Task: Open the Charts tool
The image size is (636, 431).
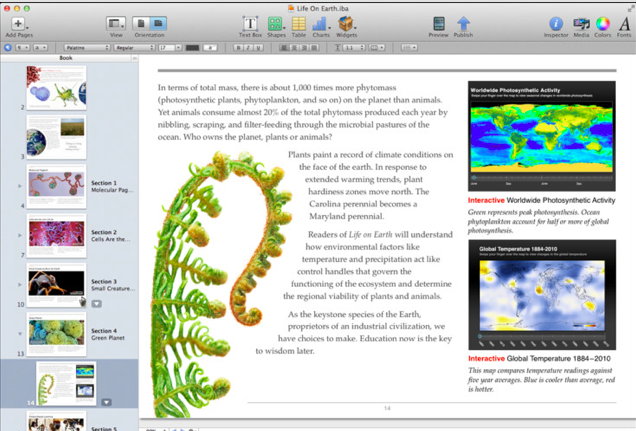Action: [x=321, y=23]
